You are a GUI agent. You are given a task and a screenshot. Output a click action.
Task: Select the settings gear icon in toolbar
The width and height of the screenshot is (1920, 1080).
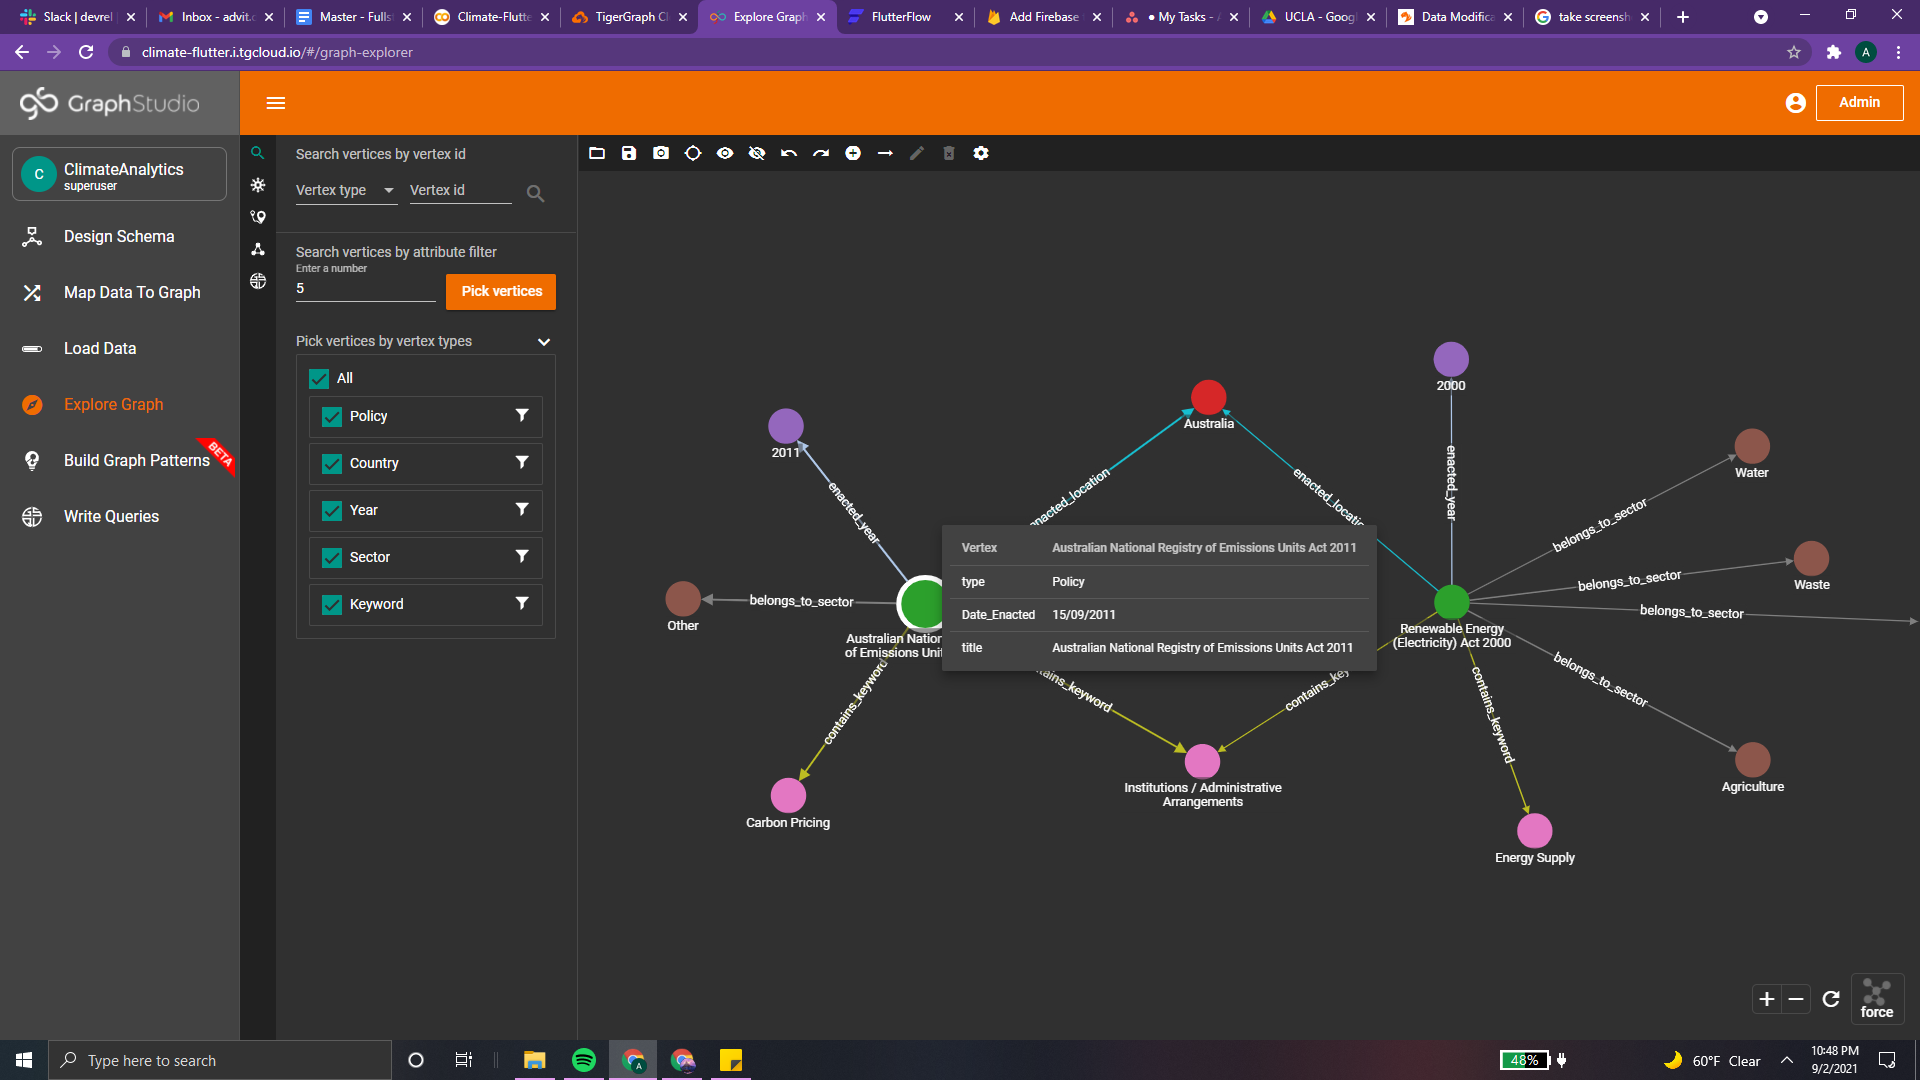[981, 153]
